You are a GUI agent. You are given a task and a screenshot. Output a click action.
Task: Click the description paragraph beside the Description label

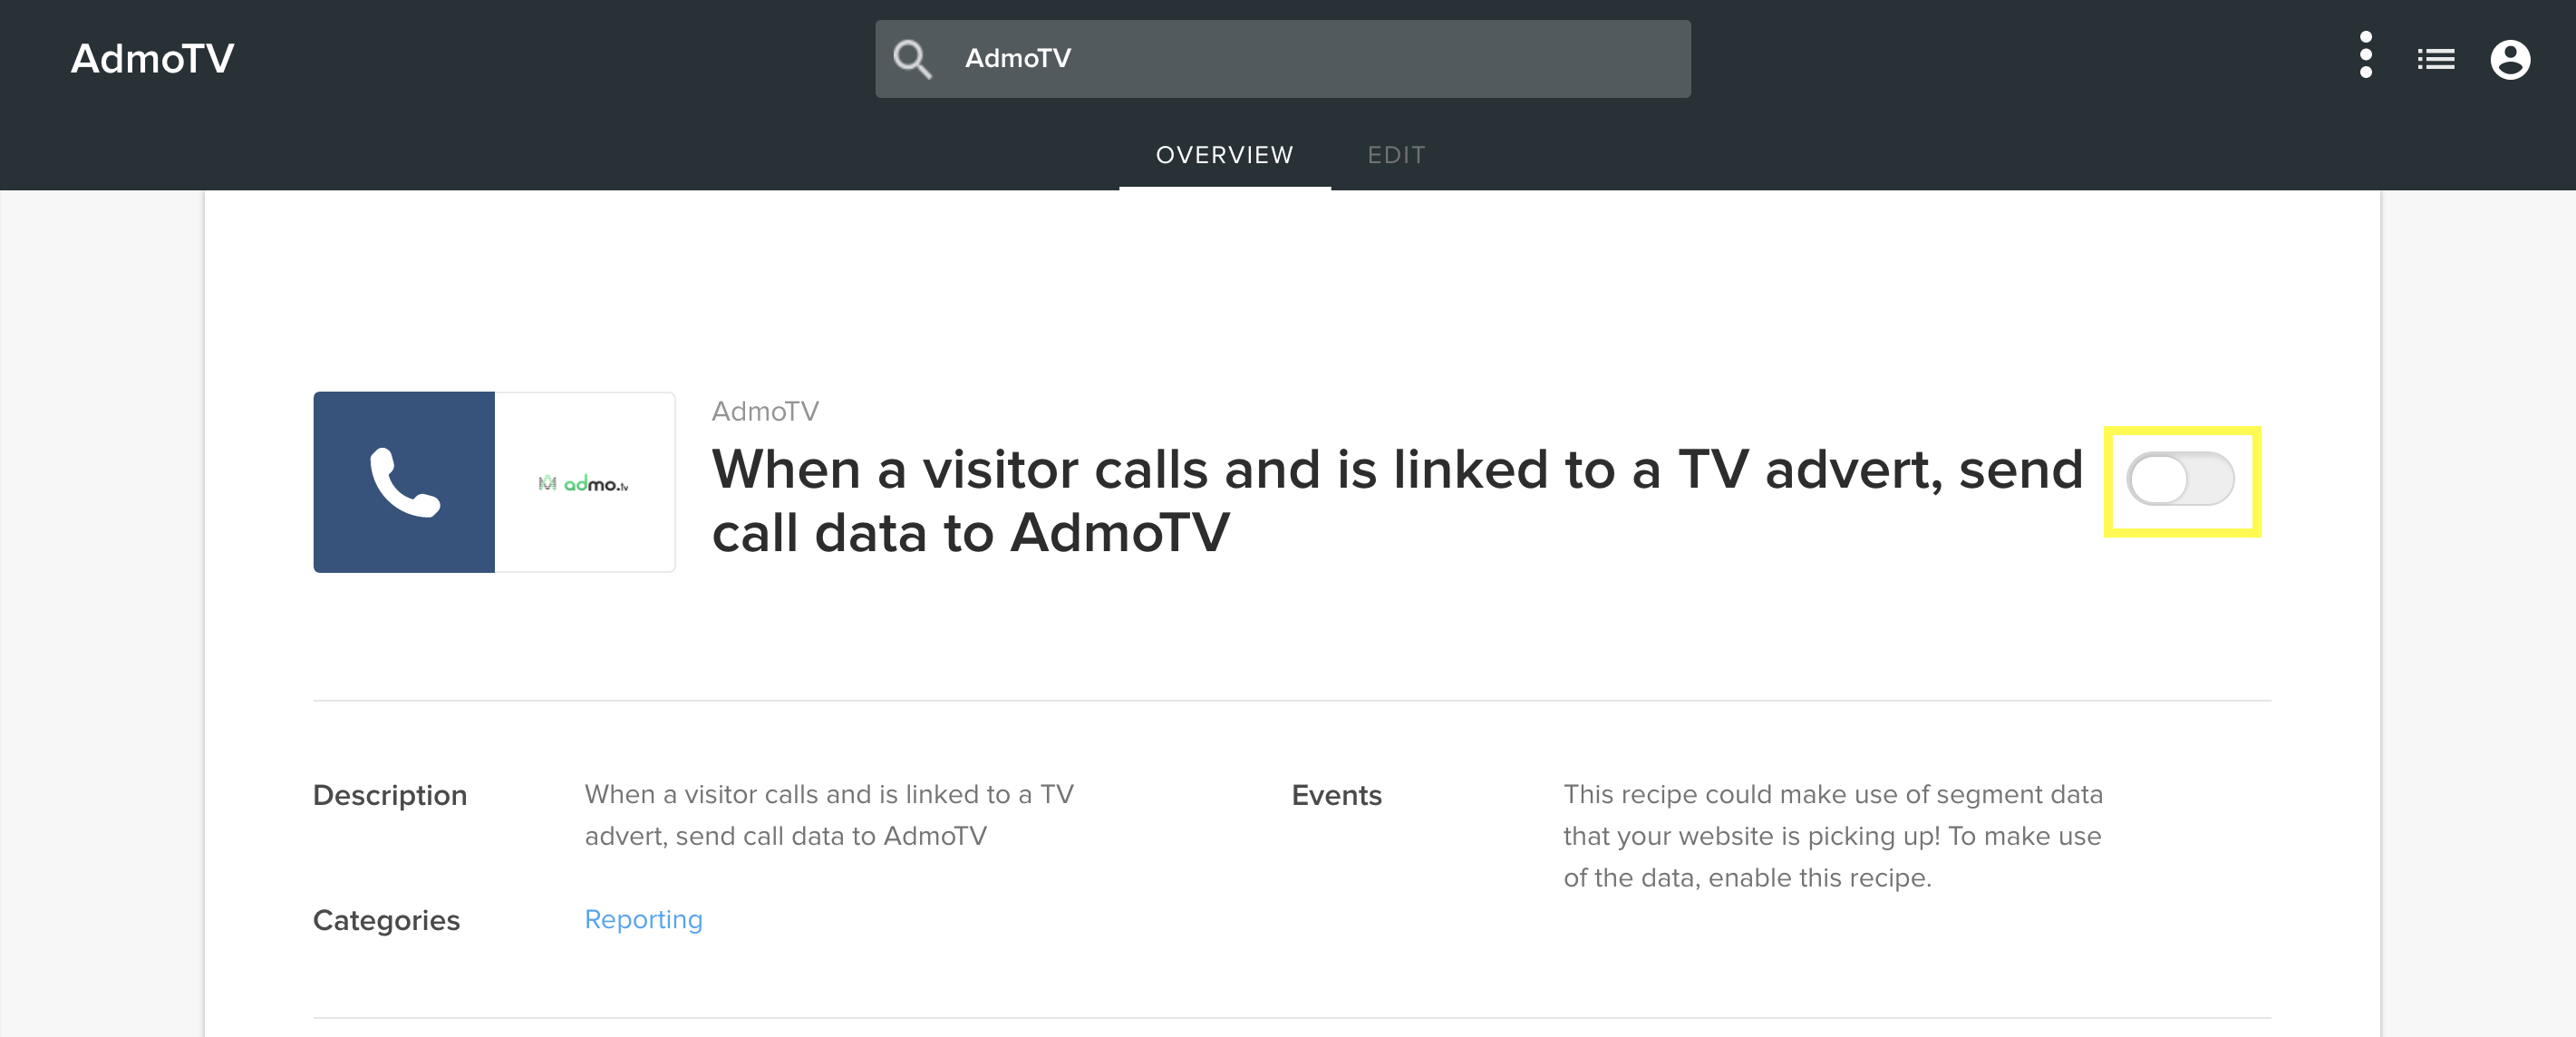(x=829, y=815)
